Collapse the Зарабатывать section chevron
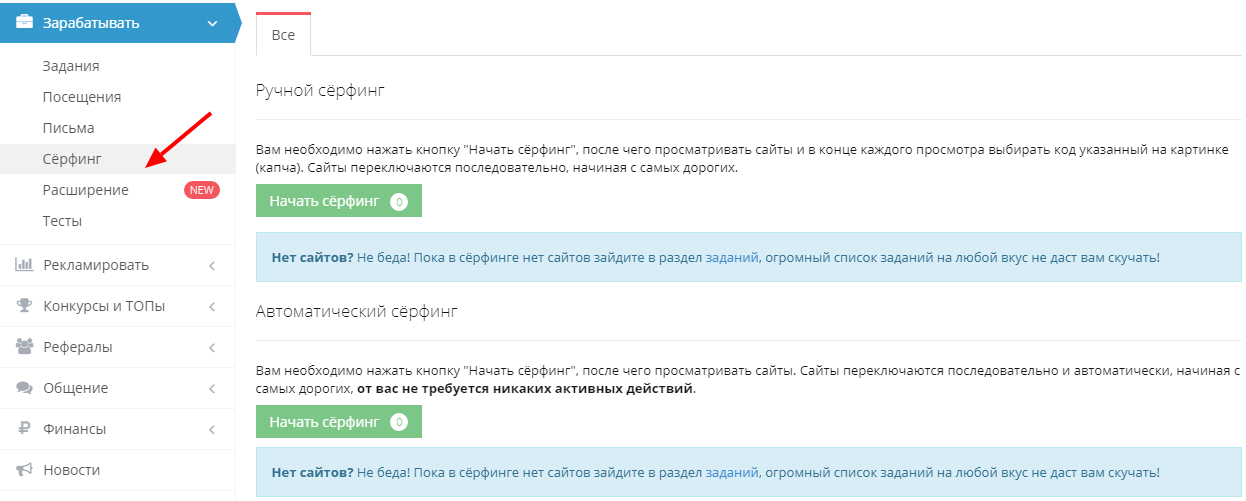Image resolution: width=1246 pixels, height=501 pixels. [x=212, y=23]
